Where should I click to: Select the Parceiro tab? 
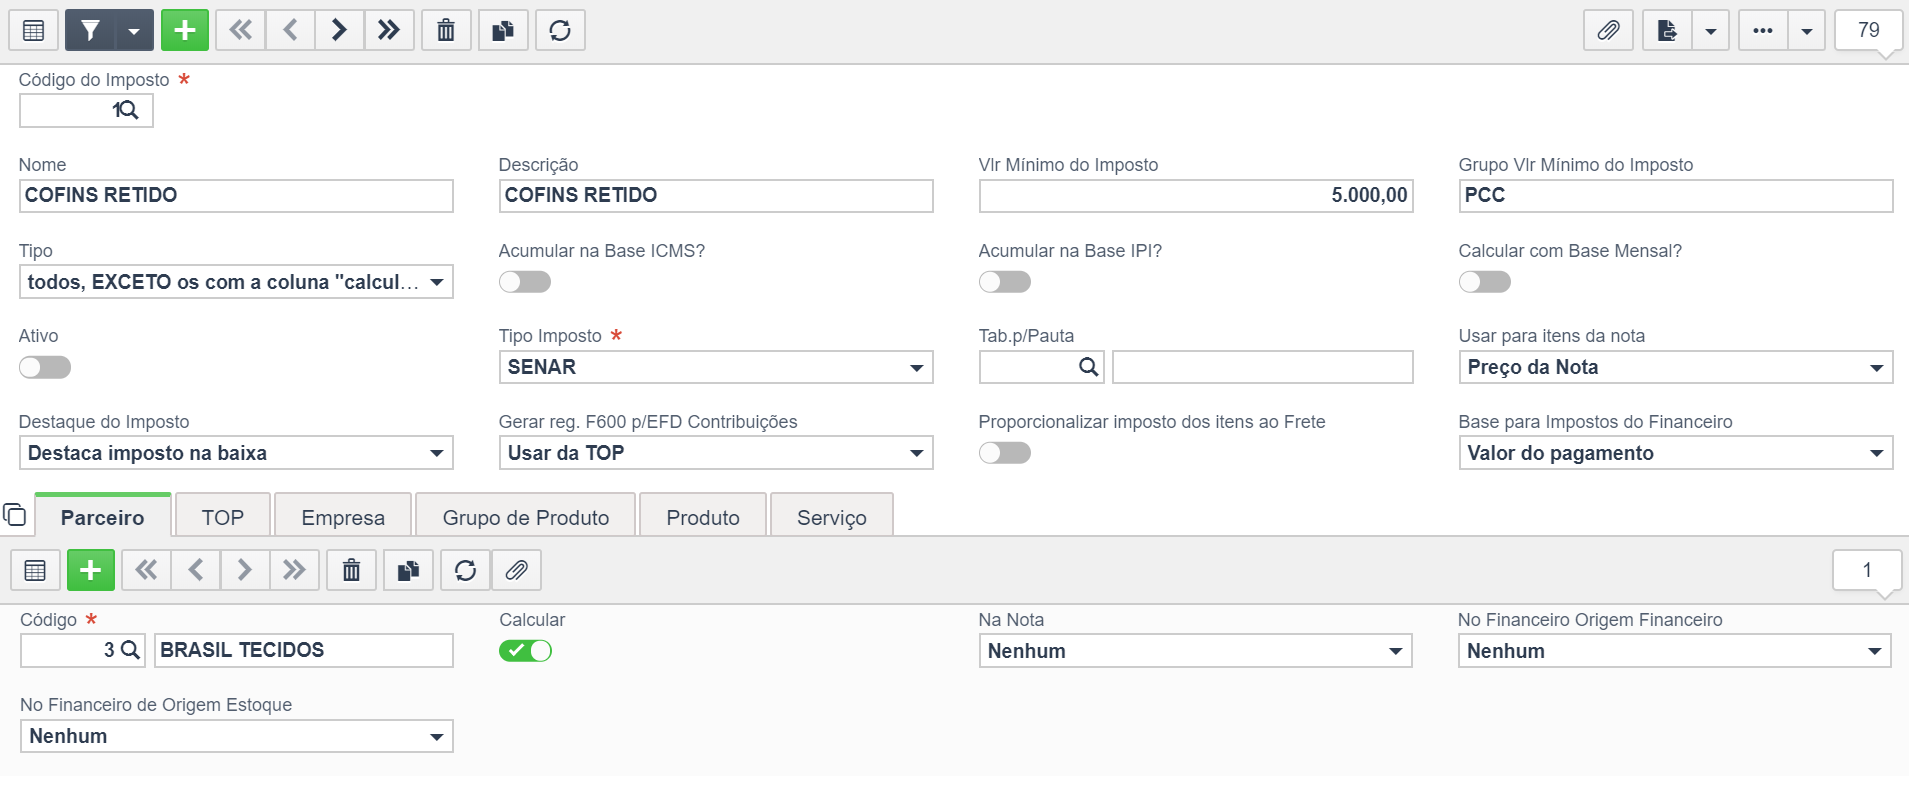pyautogui.click(x=103, y=517)
